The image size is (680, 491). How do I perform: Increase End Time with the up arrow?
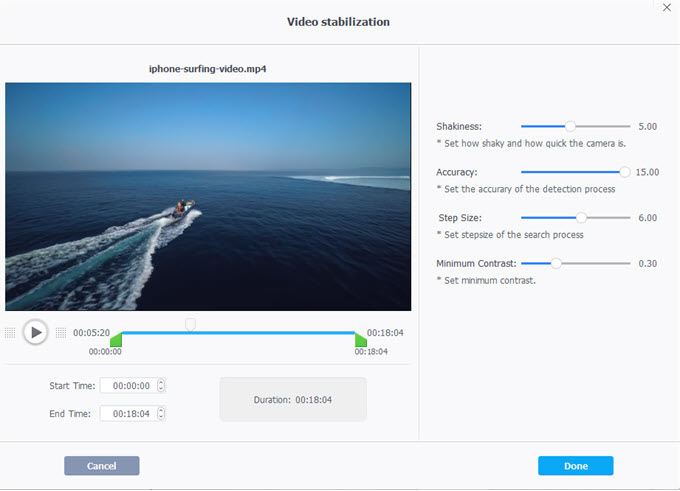(x=161, y=410)
